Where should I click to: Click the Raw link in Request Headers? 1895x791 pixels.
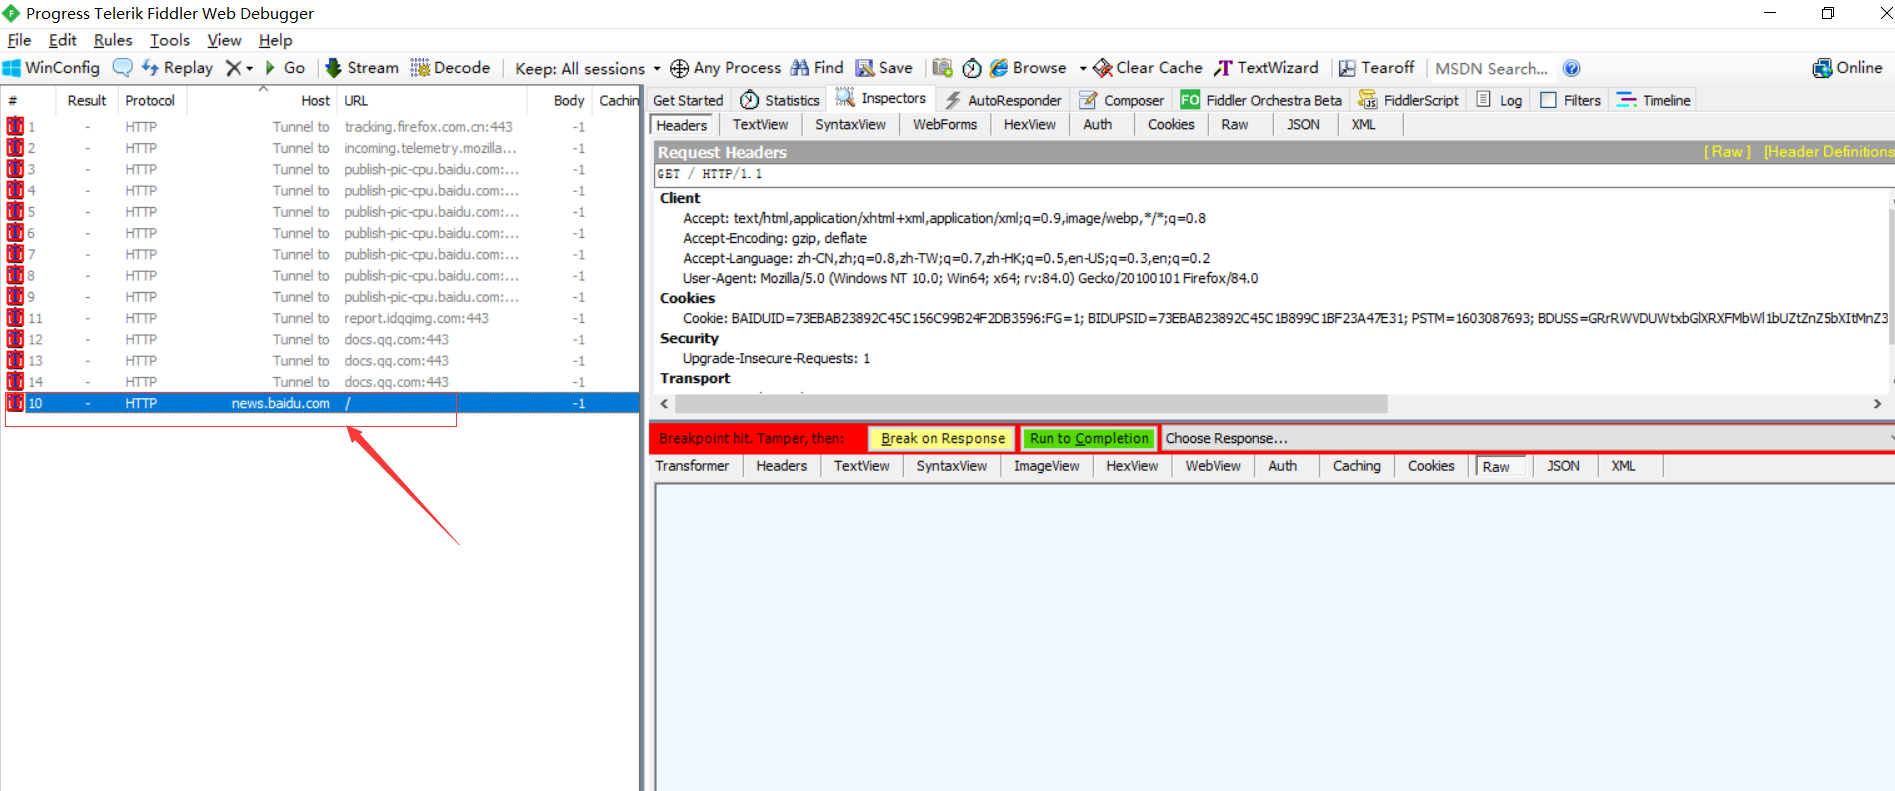click(1728, 152)
